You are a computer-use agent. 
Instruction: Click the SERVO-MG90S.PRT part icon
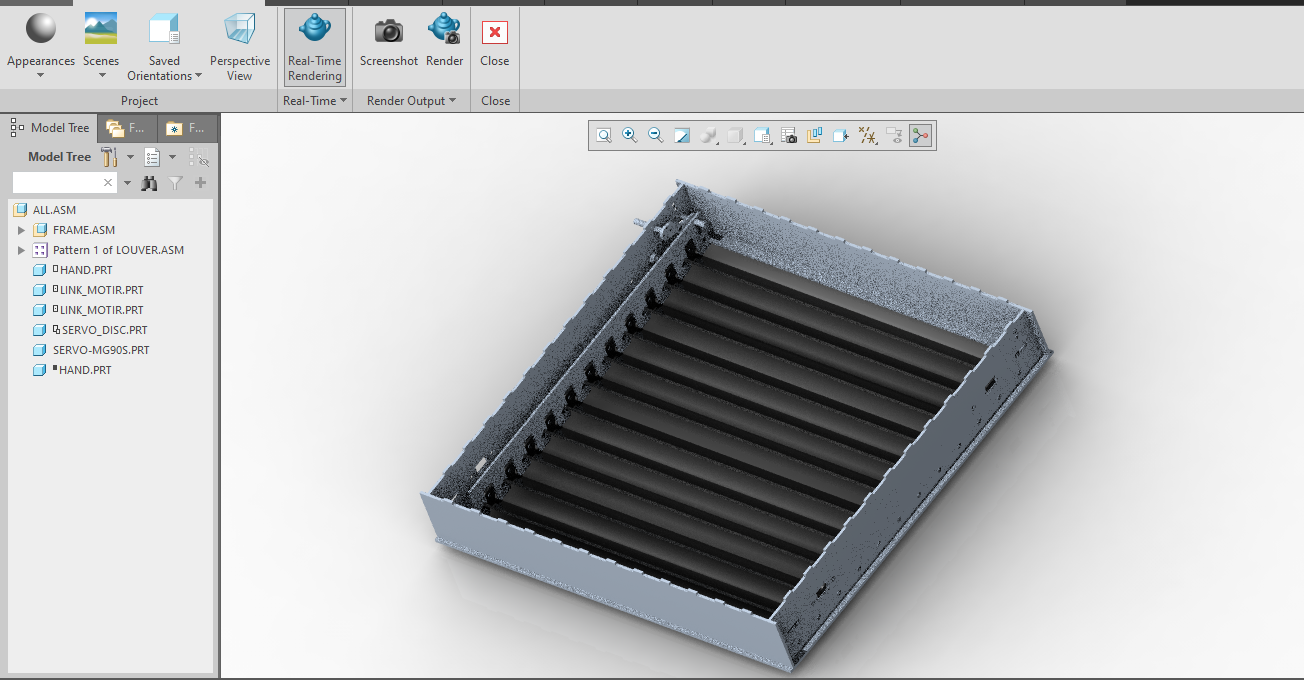(x=40, y=350)
